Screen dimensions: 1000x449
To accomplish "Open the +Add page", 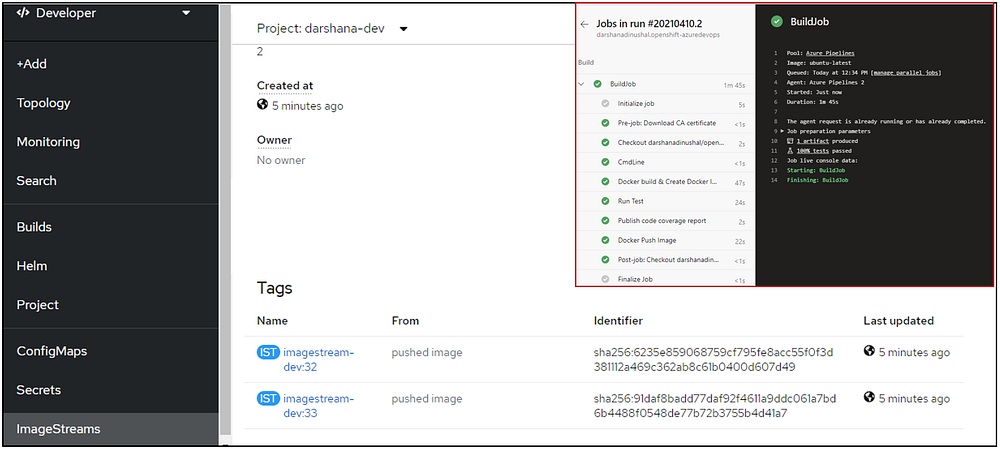I will 31,64.
